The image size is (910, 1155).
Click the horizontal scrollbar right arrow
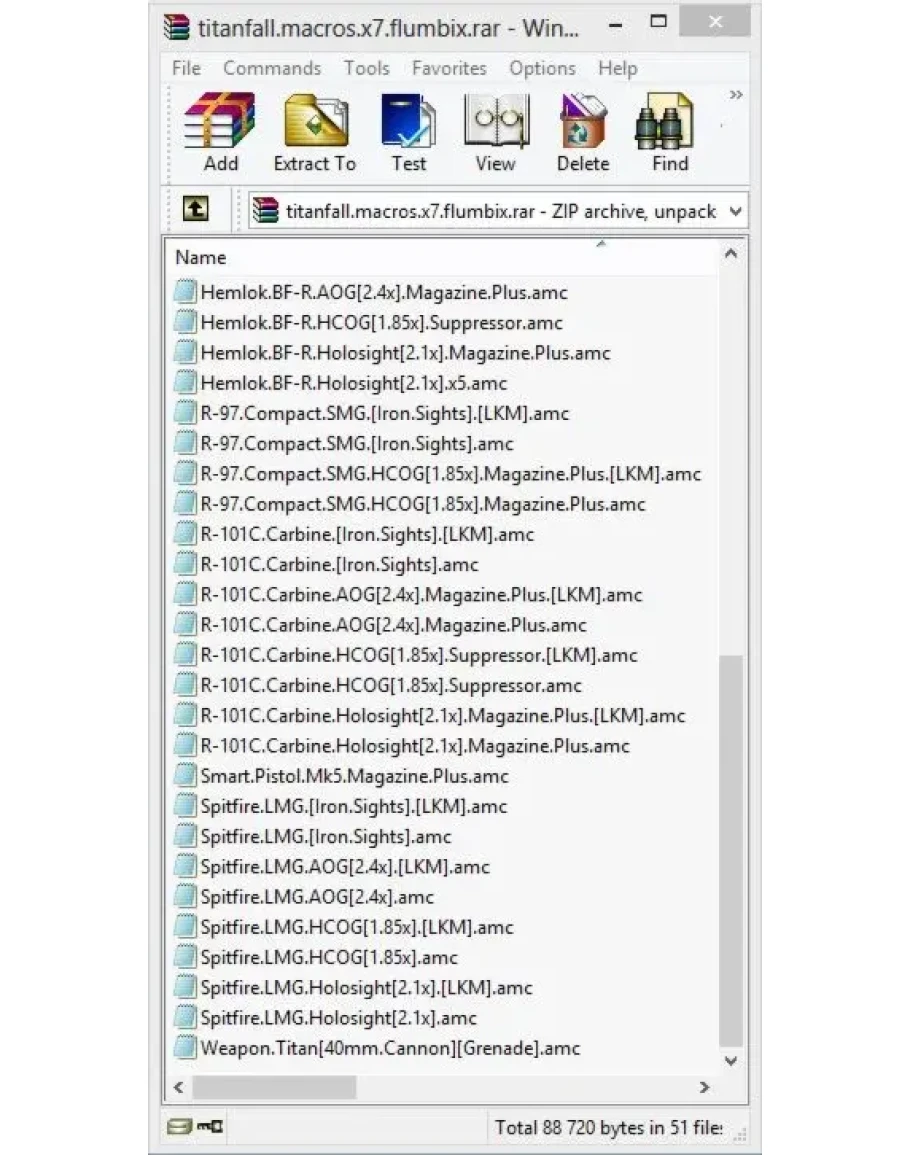coord(704,1087)
